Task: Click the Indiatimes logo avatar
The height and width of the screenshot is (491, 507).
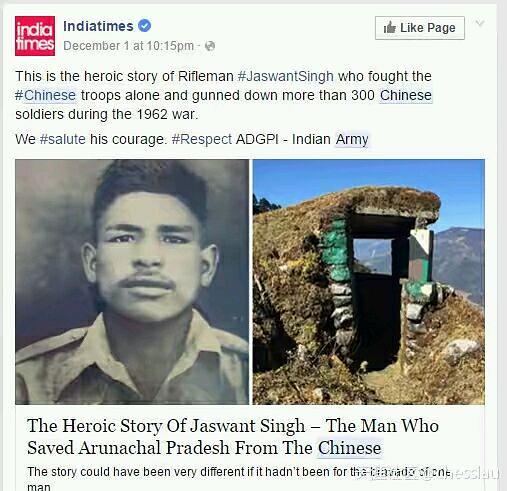Action: point(35,36)
